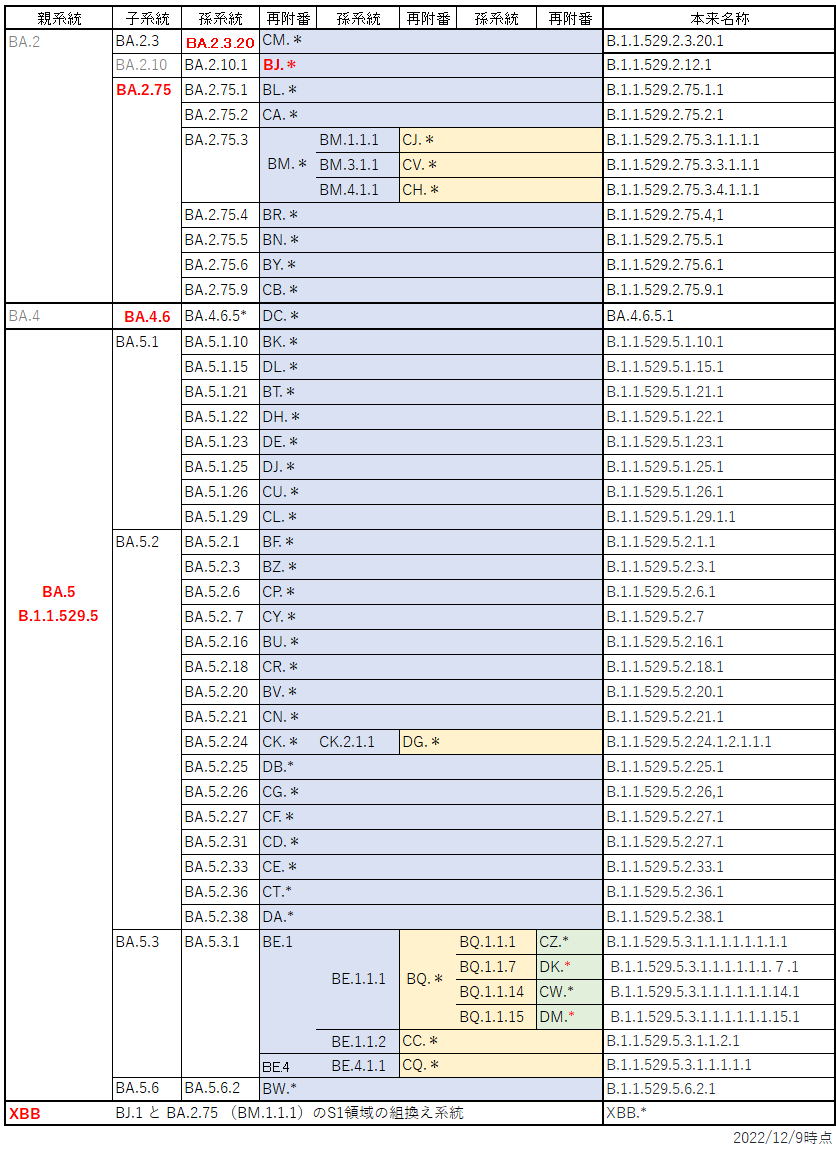Select the 子系統 header cell
The image size is (836, 1150).
pos(146,18)
